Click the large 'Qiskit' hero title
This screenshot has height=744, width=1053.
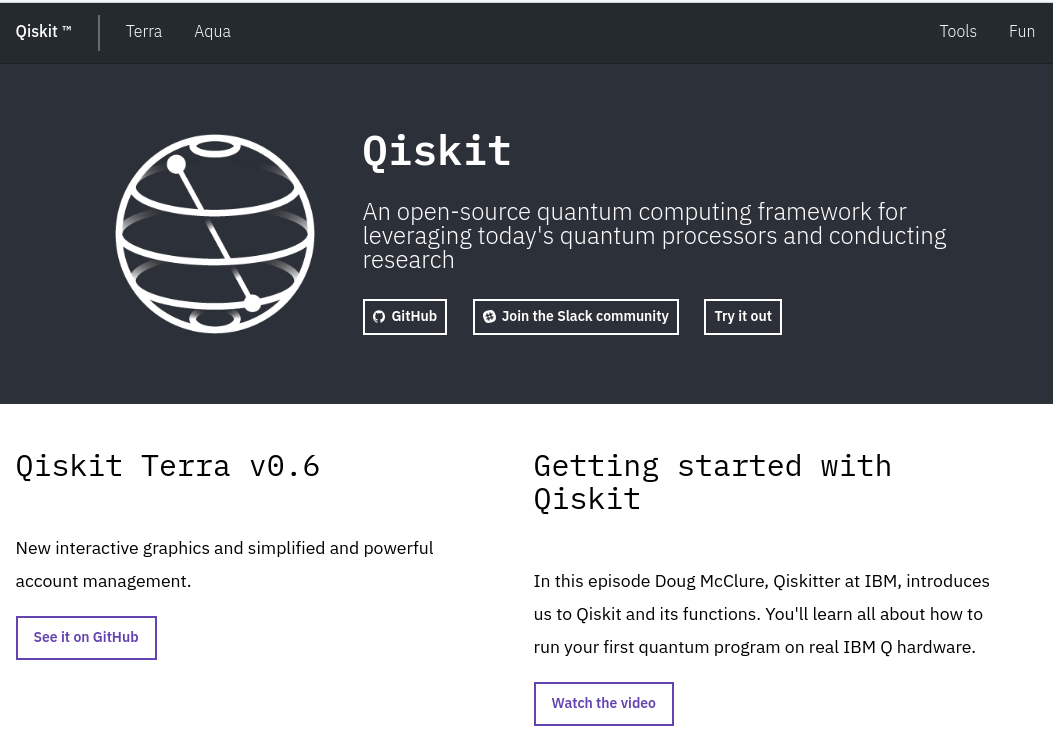click(x=437, y=150)
